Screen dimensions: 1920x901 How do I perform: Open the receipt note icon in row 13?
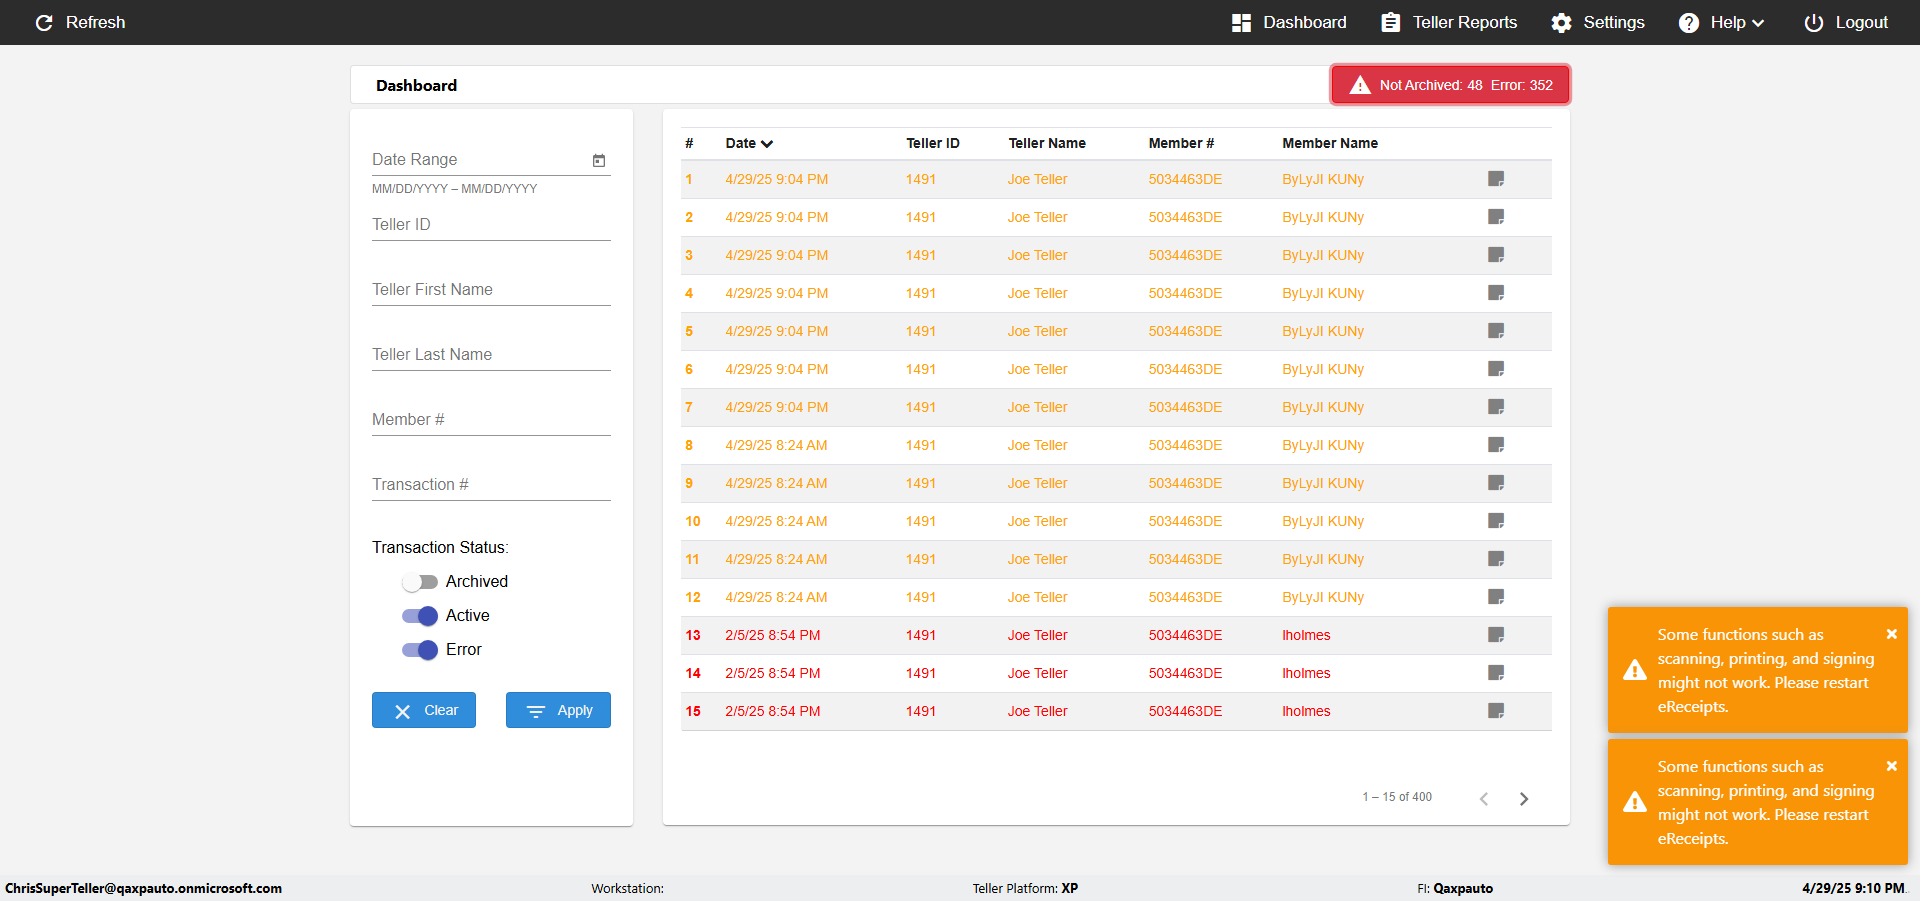pyautogui.click(x=1496, y=635)
